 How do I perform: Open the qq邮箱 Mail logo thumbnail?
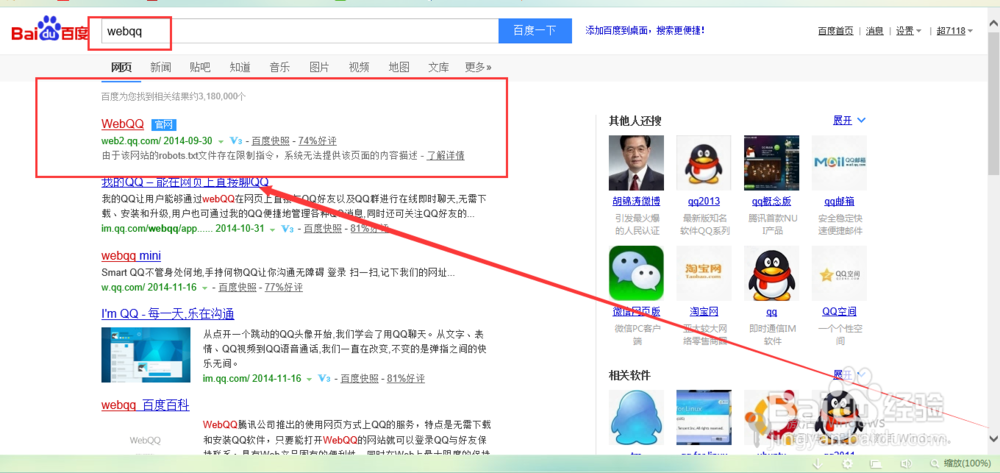[839, 163]
